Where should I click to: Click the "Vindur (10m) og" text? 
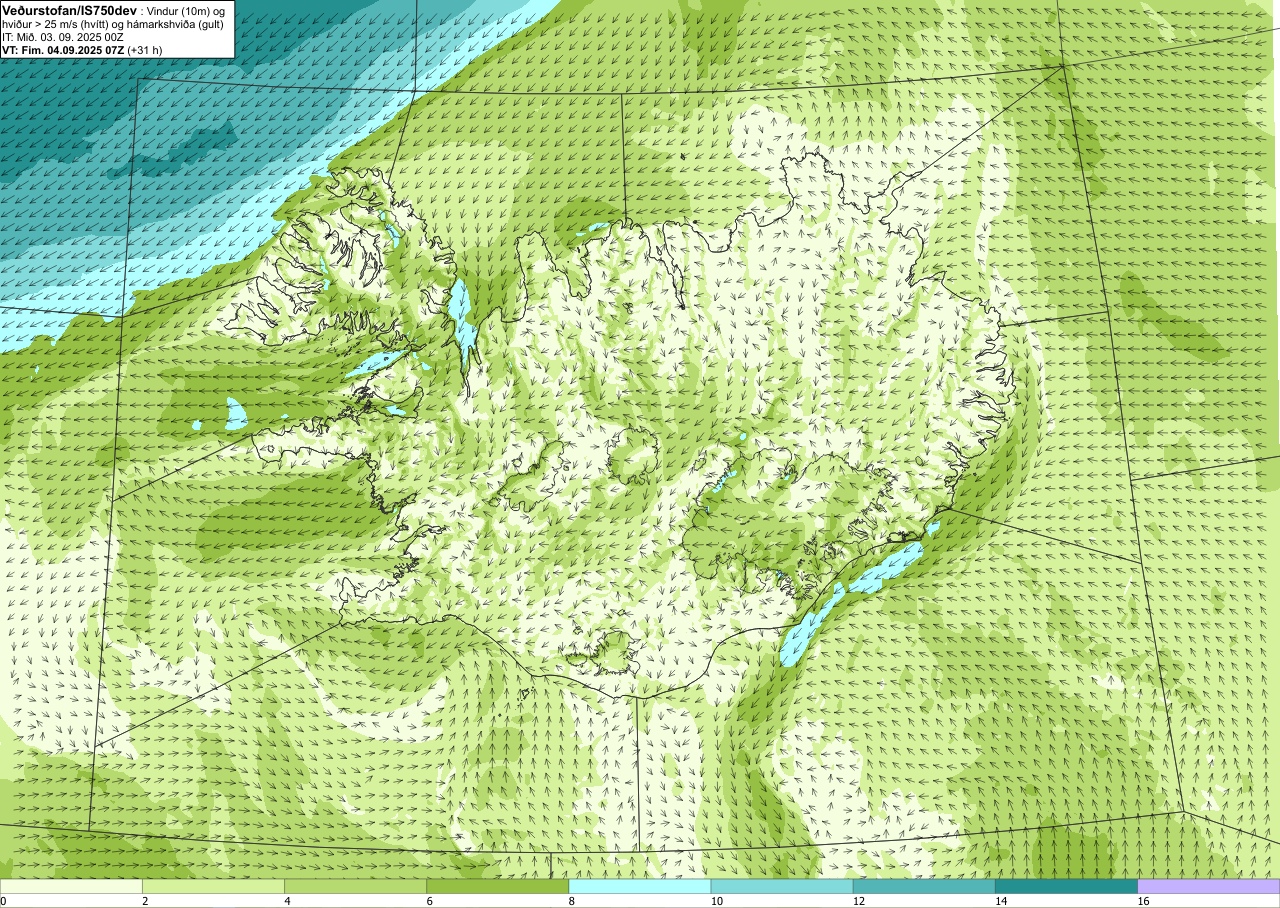point(186,10)
